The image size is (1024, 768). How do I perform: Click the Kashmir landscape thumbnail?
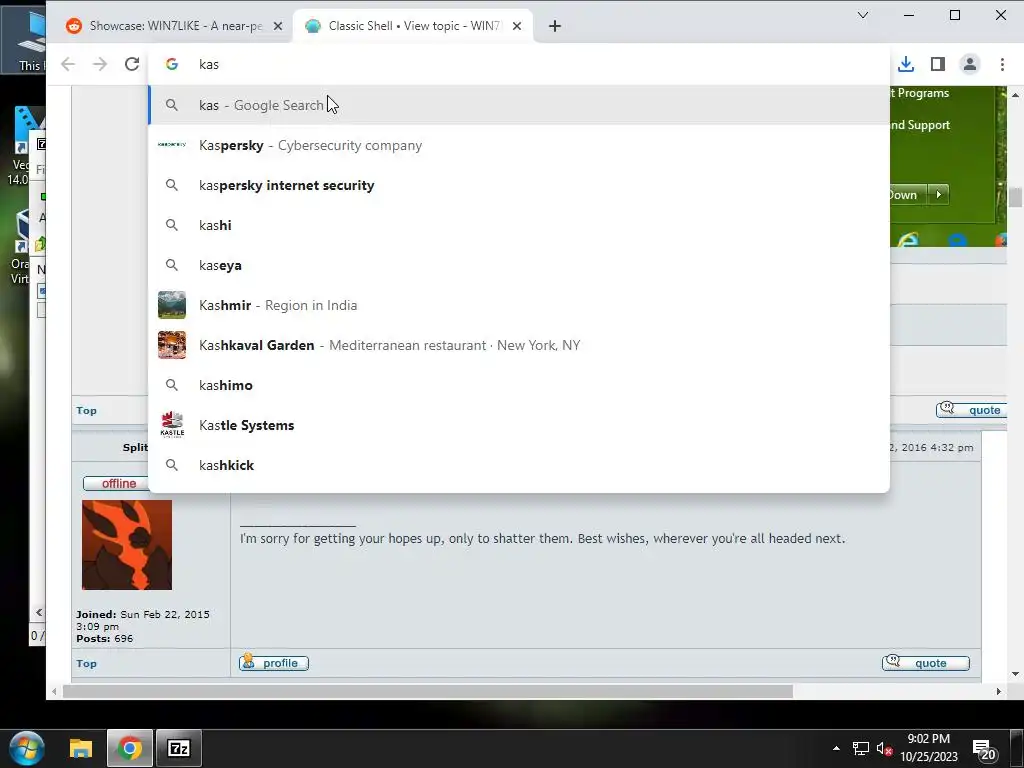point(172,305)
